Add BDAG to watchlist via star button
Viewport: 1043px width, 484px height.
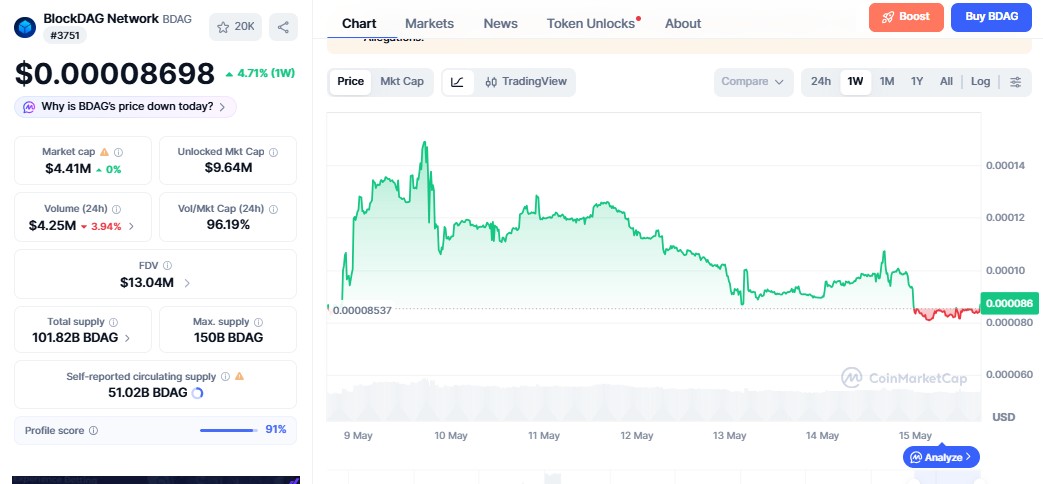pos(236,27)
